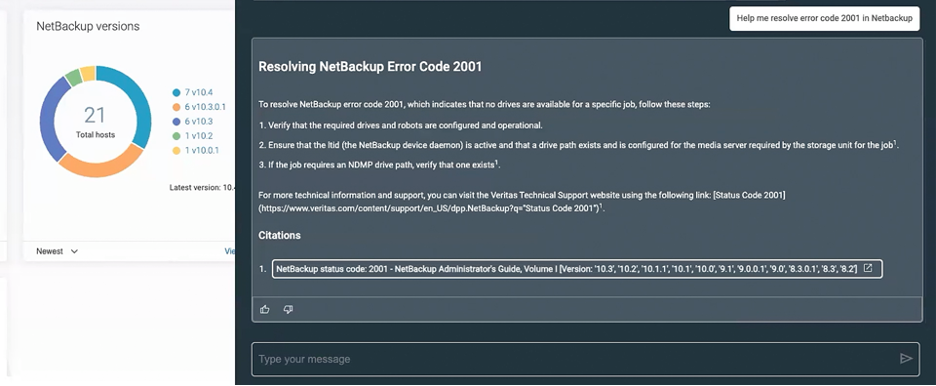The width and height of the screenshot is (936, 386).
Task: Click the thumbs down feedback icon
Action: pos(288,309)
